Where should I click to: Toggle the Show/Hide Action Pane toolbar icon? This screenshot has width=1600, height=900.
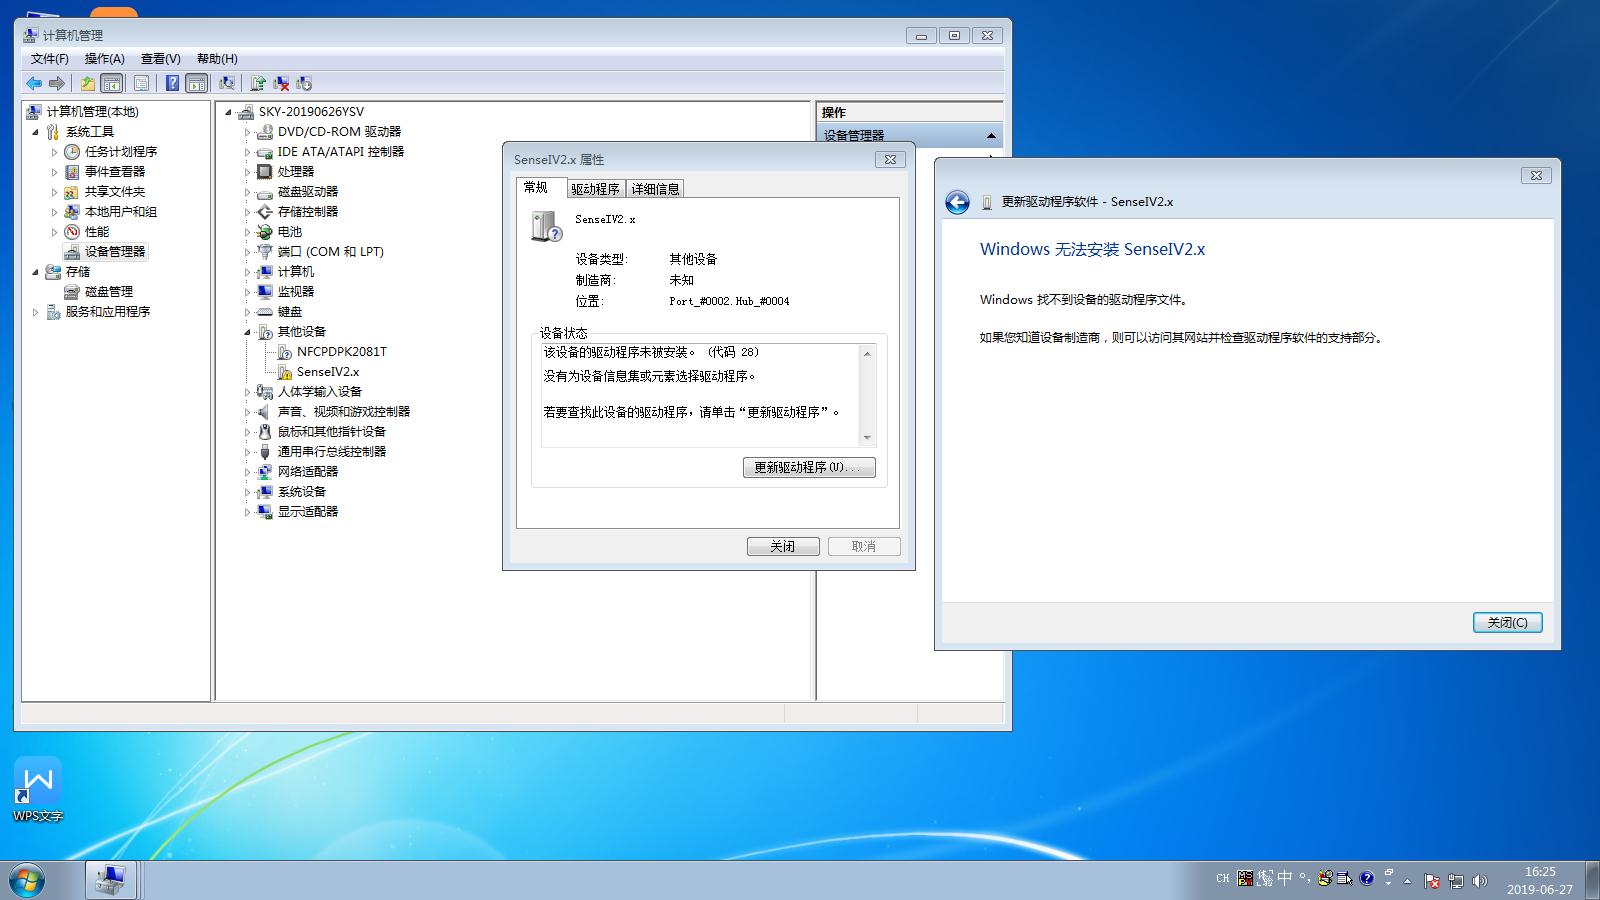click(x=197, y=83)
